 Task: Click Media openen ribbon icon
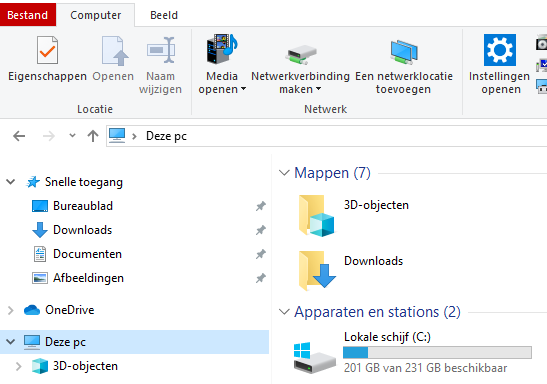click(222, 49)
